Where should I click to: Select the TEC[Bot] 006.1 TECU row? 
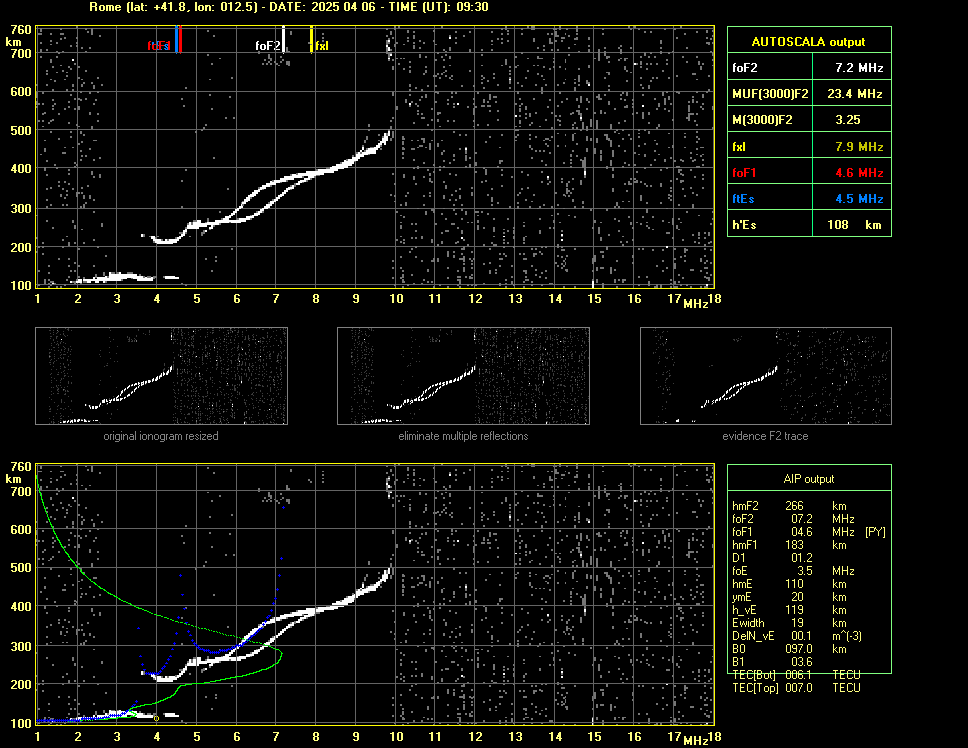tap(796, 675)
